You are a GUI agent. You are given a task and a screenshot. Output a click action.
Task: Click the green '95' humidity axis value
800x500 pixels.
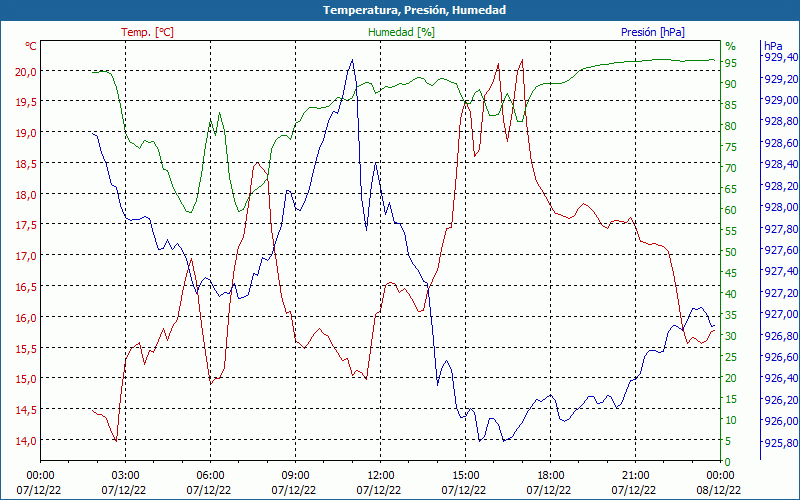pos(731,63)
